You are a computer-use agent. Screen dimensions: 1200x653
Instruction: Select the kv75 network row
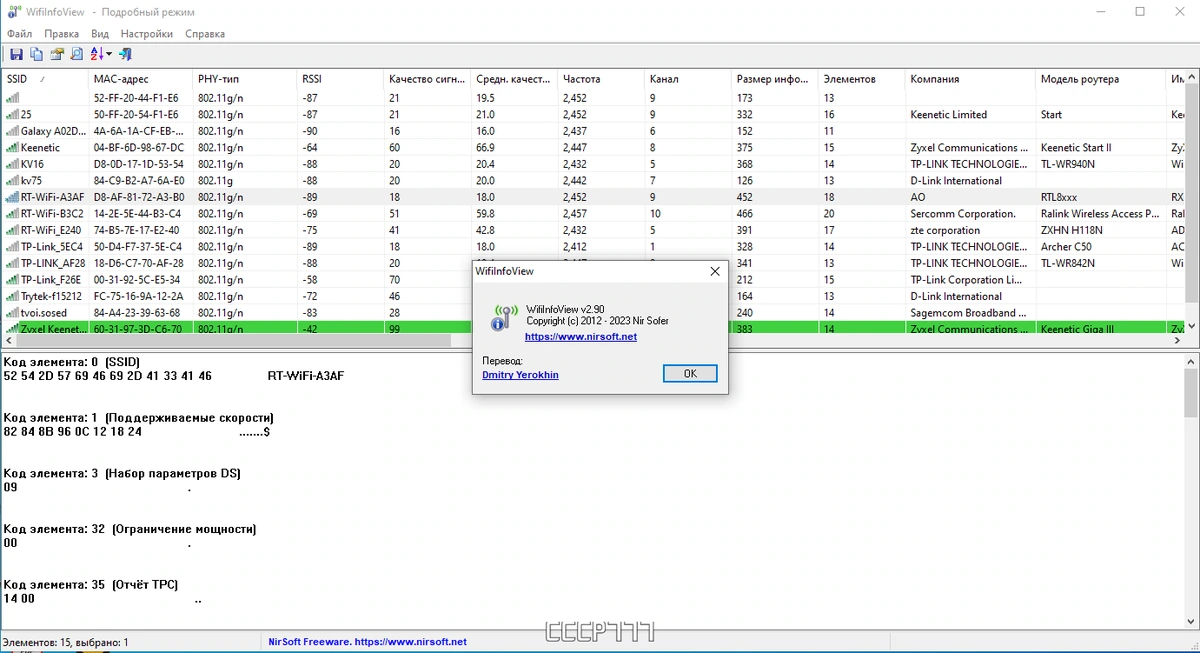click(x=594, y=180)
